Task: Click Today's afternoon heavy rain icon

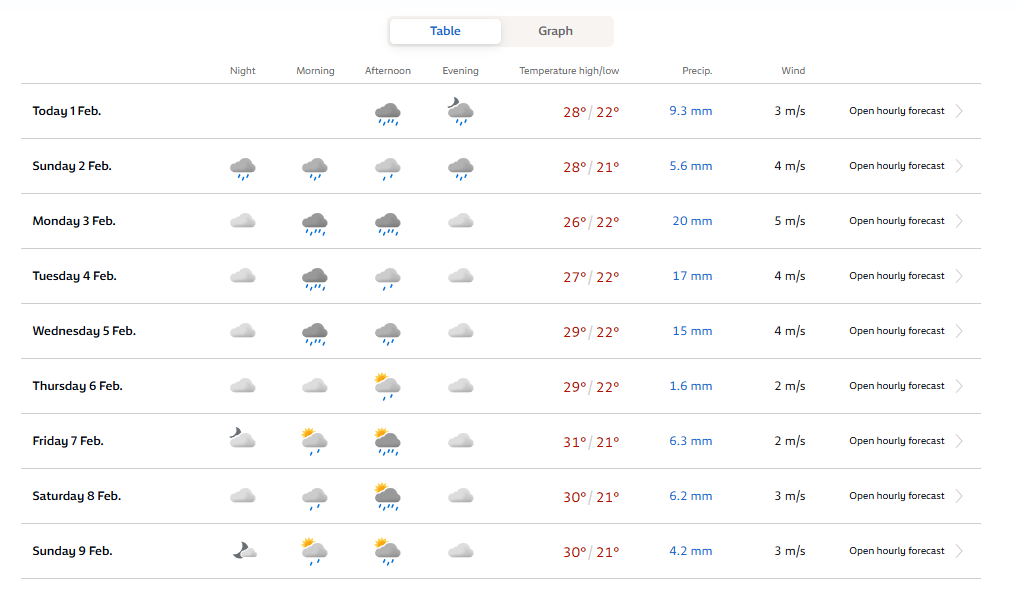Action: 387,113
